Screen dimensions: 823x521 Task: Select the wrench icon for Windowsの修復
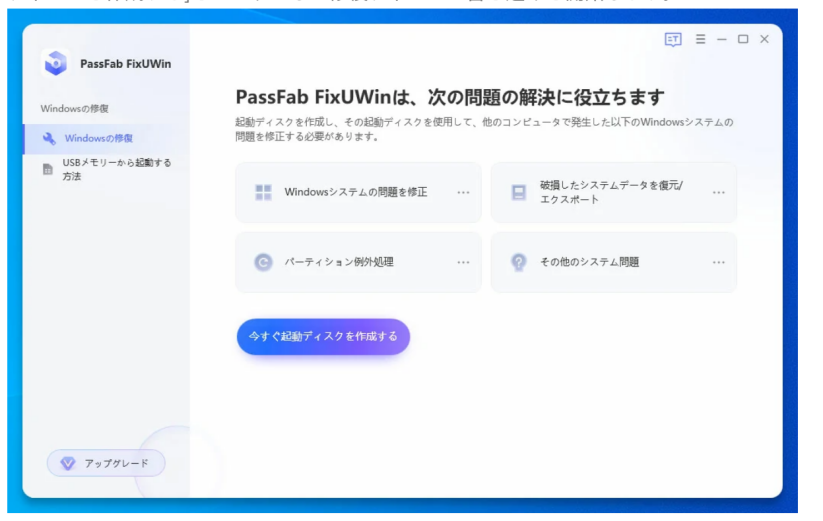pyautogui.click(x=49, y=139)
